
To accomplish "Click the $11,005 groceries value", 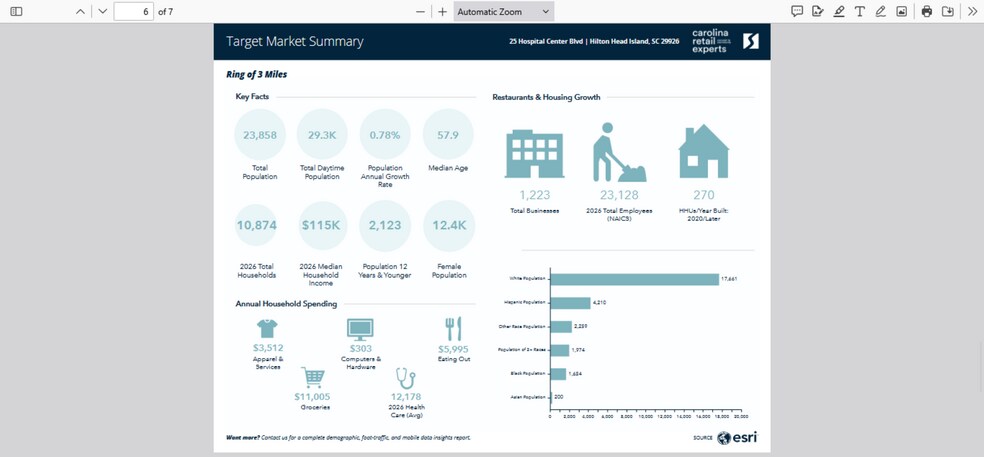I will (x=312, y=397).
